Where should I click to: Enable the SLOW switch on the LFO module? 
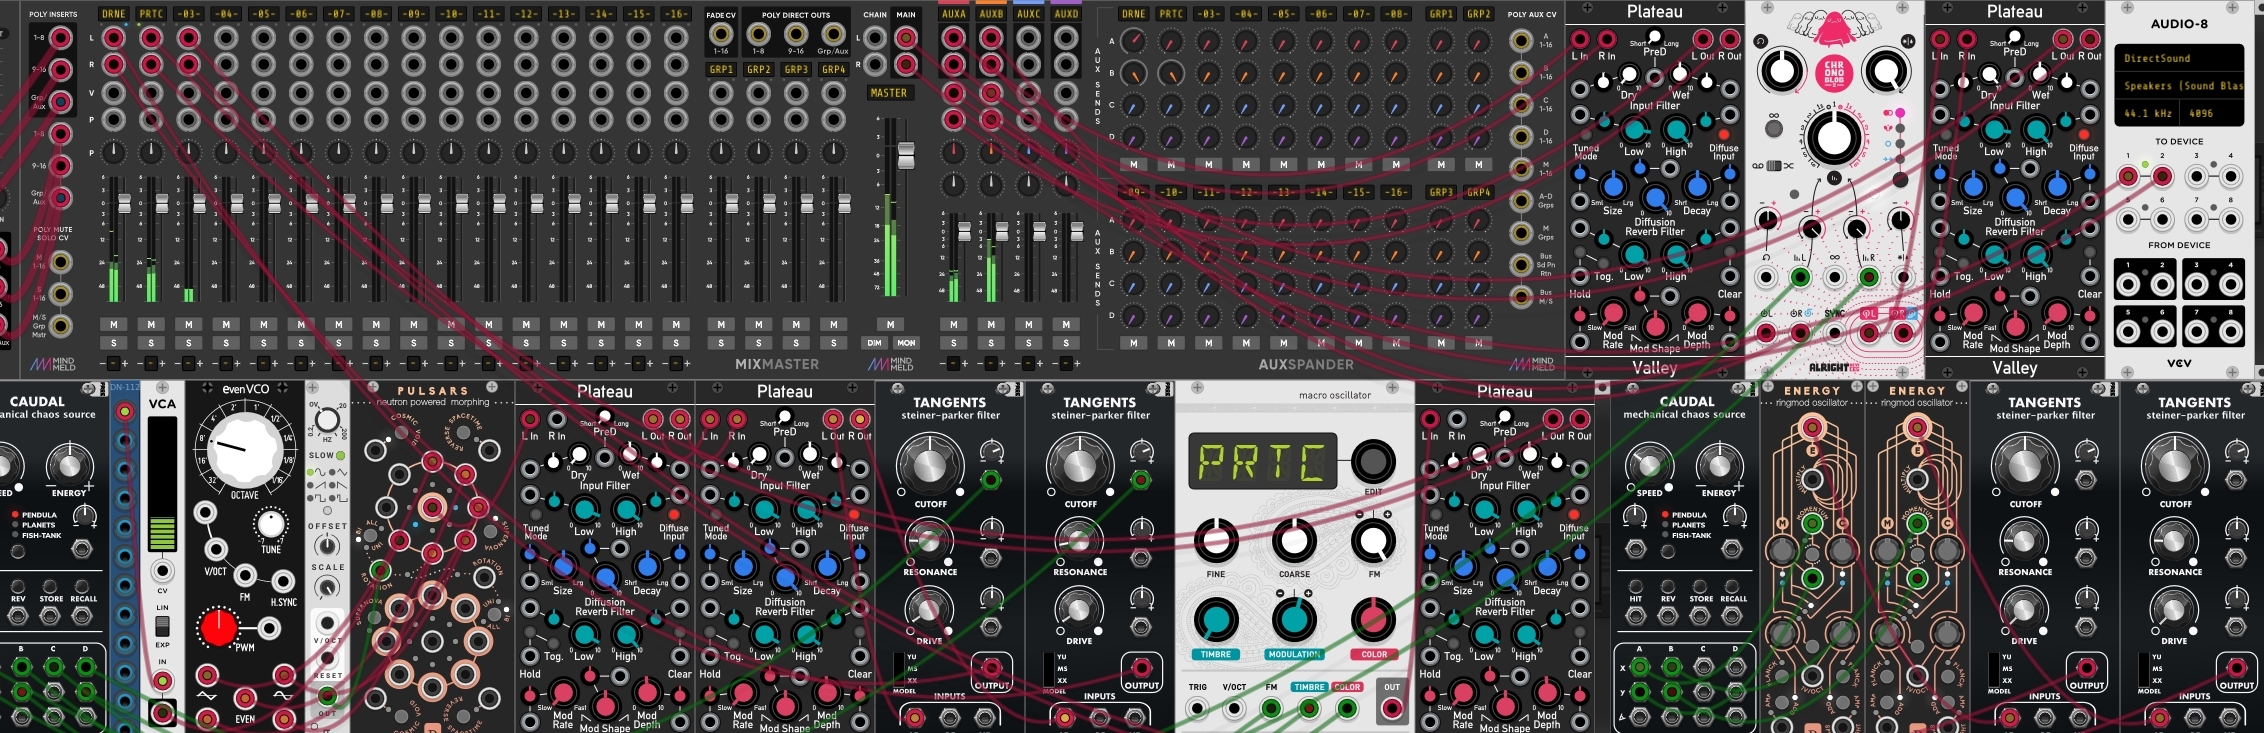pyautogui.click(x=340, y=456)
